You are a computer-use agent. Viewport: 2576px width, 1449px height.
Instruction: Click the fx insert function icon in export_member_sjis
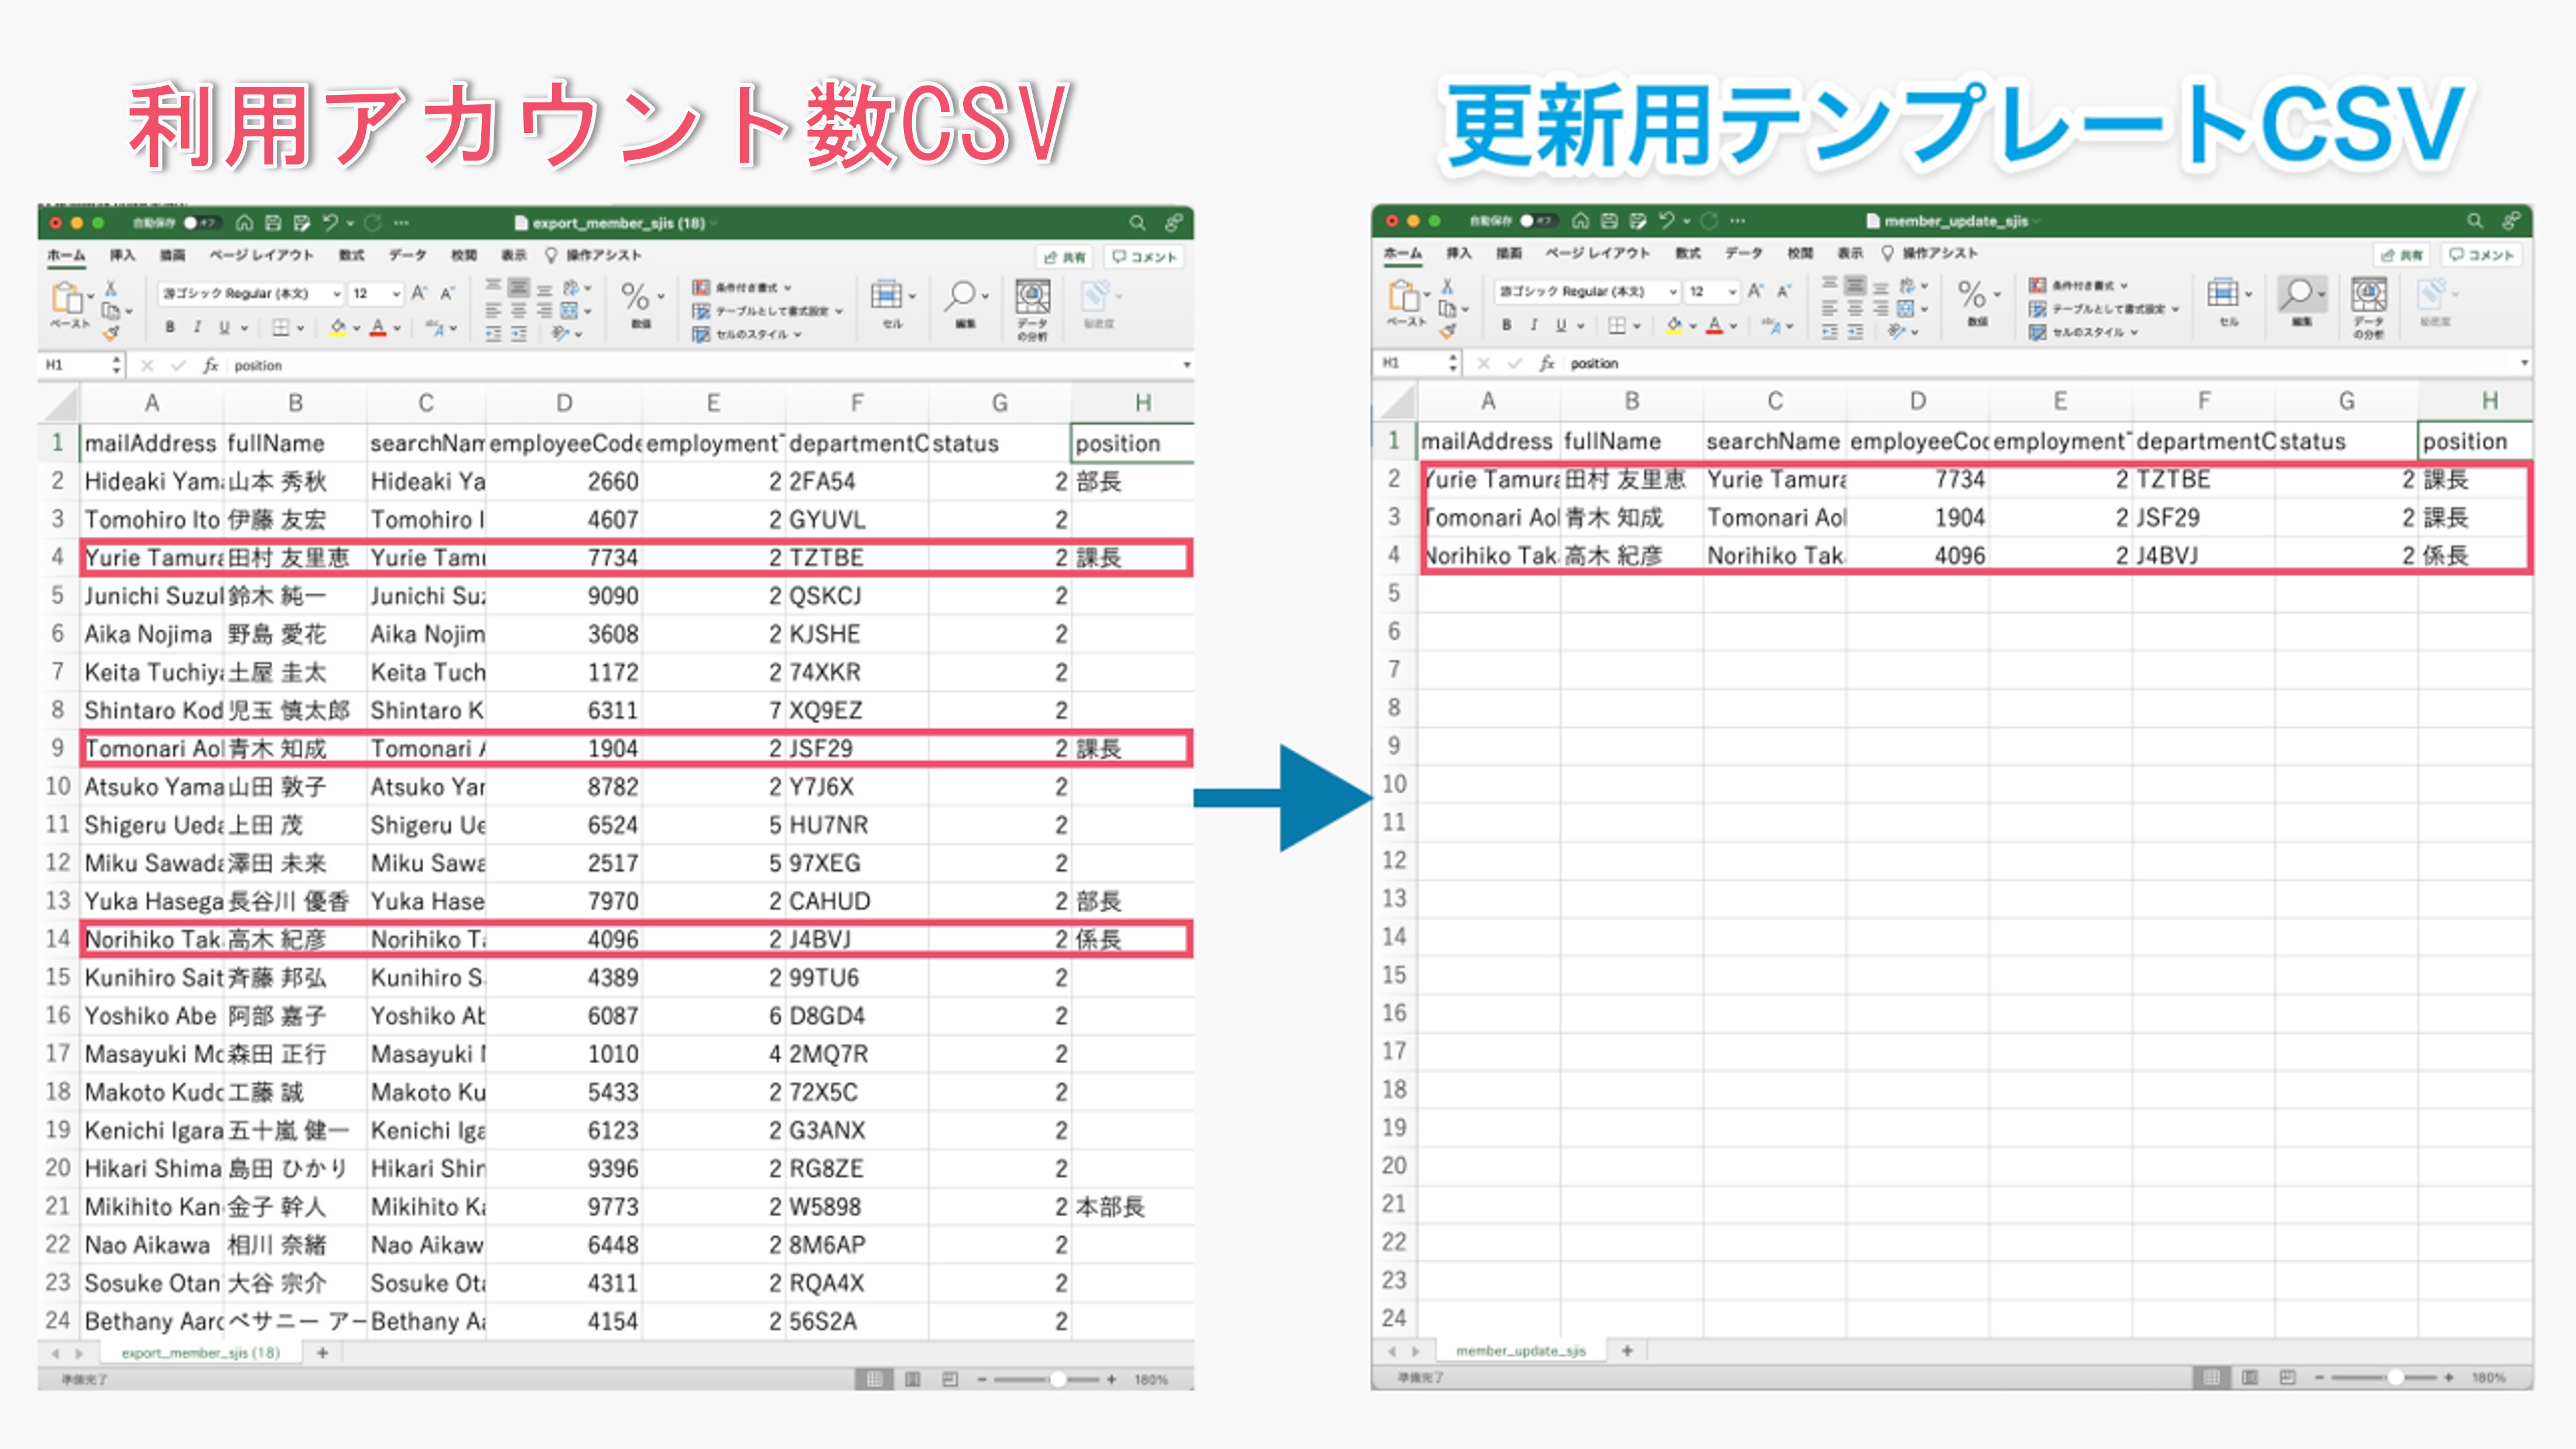point(210,365)
